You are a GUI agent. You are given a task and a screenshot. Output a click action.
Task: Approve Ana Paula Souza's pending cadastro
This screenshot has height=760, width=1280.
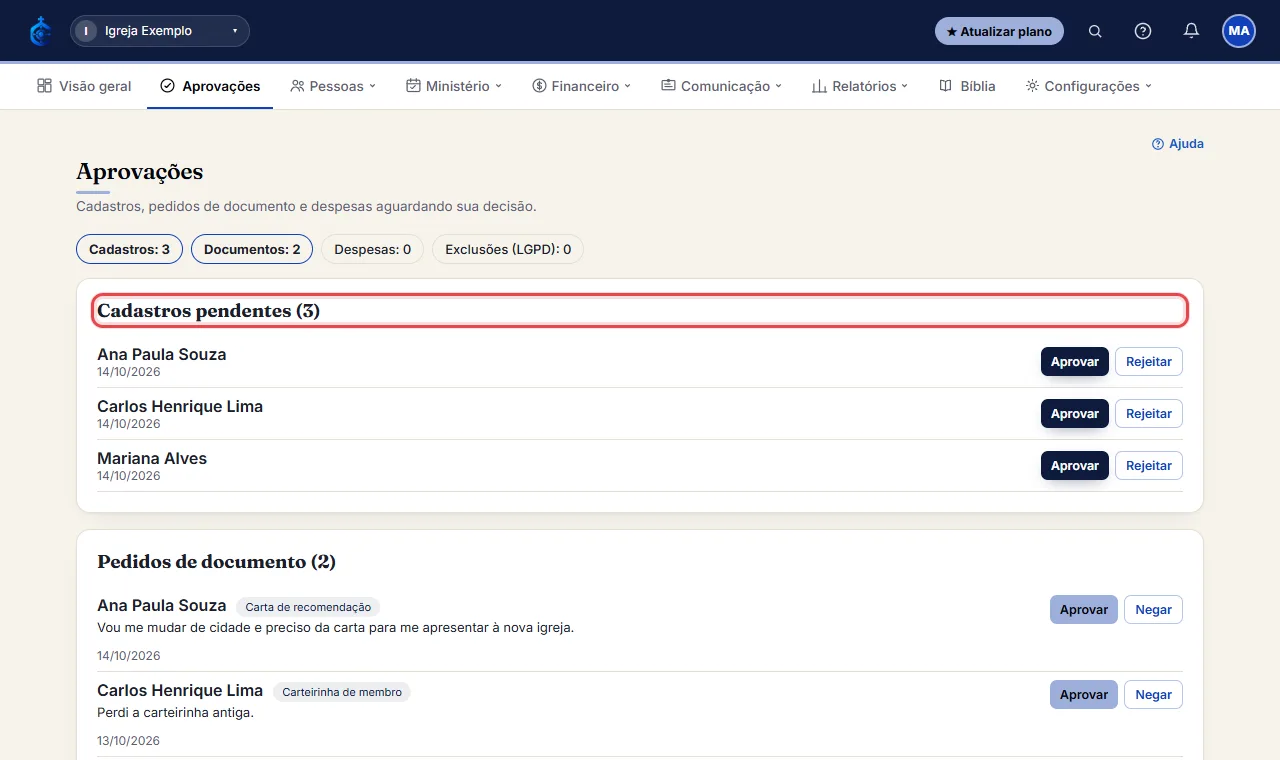(x=1075, y=361)
